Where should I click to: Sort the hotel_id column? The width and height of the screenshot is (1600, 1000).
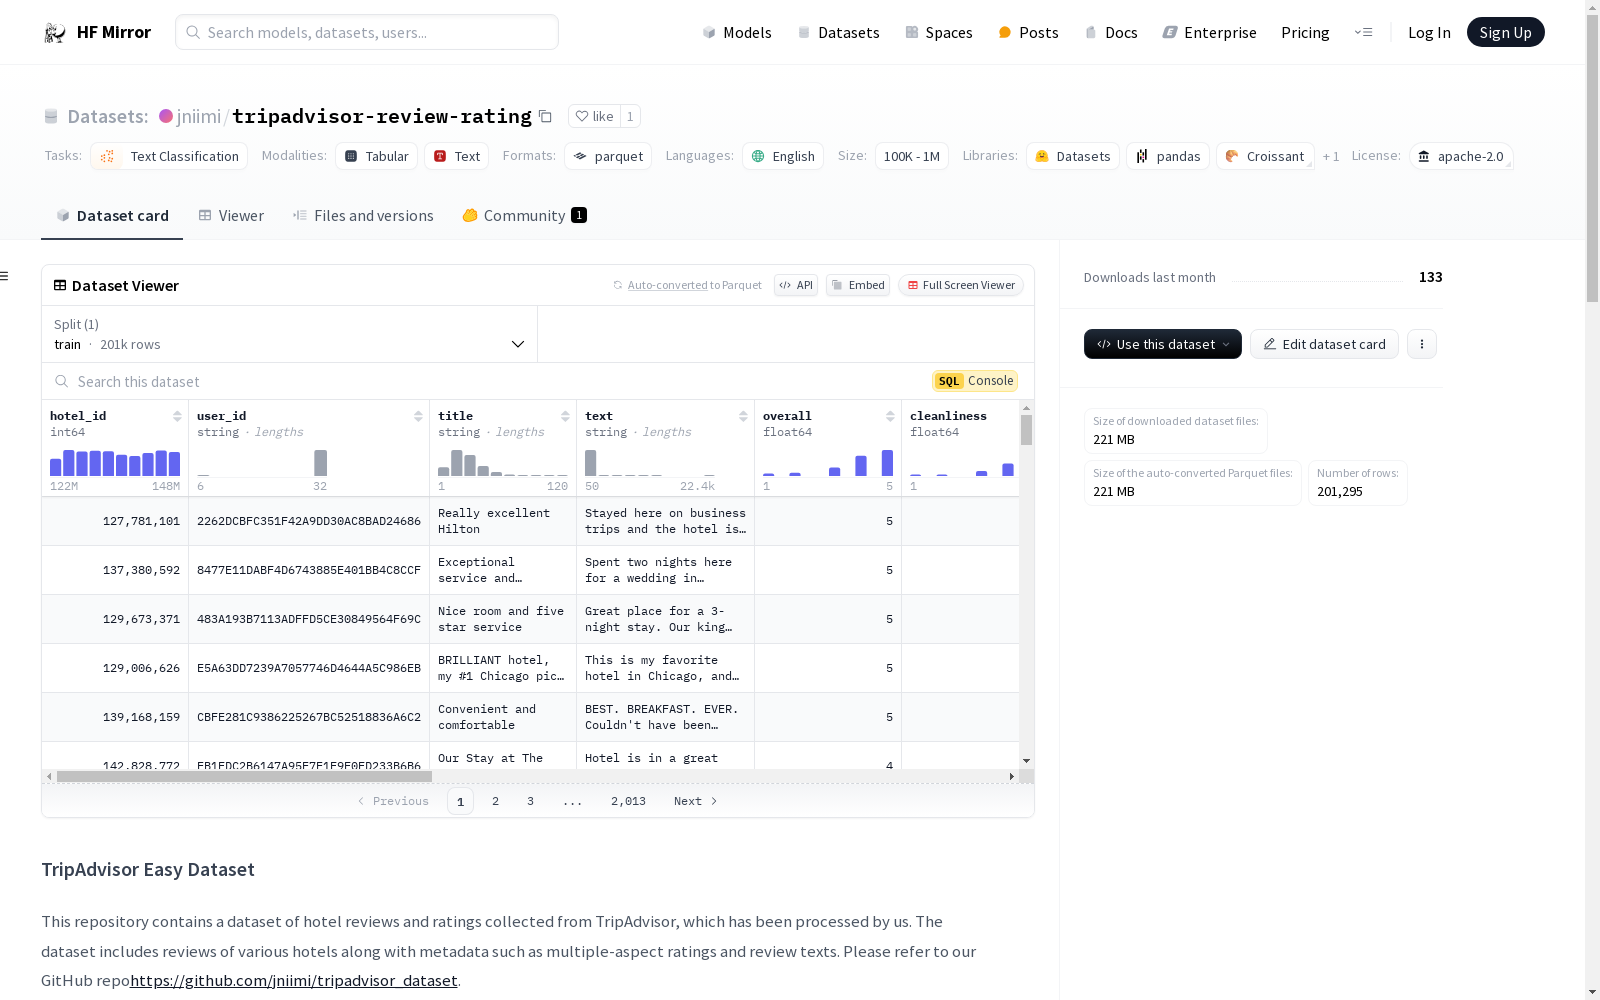(177, 416)
